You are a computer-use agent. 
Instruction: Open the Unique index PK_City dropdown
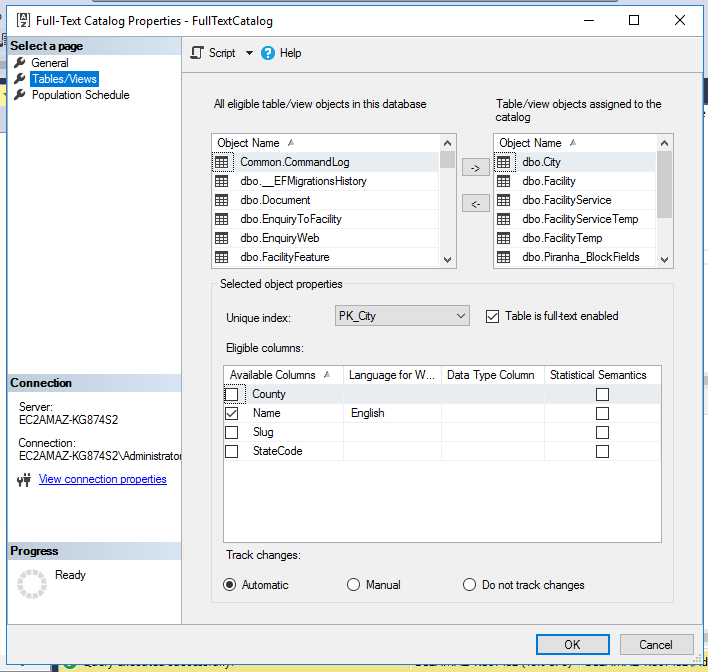tap(402, 316)
